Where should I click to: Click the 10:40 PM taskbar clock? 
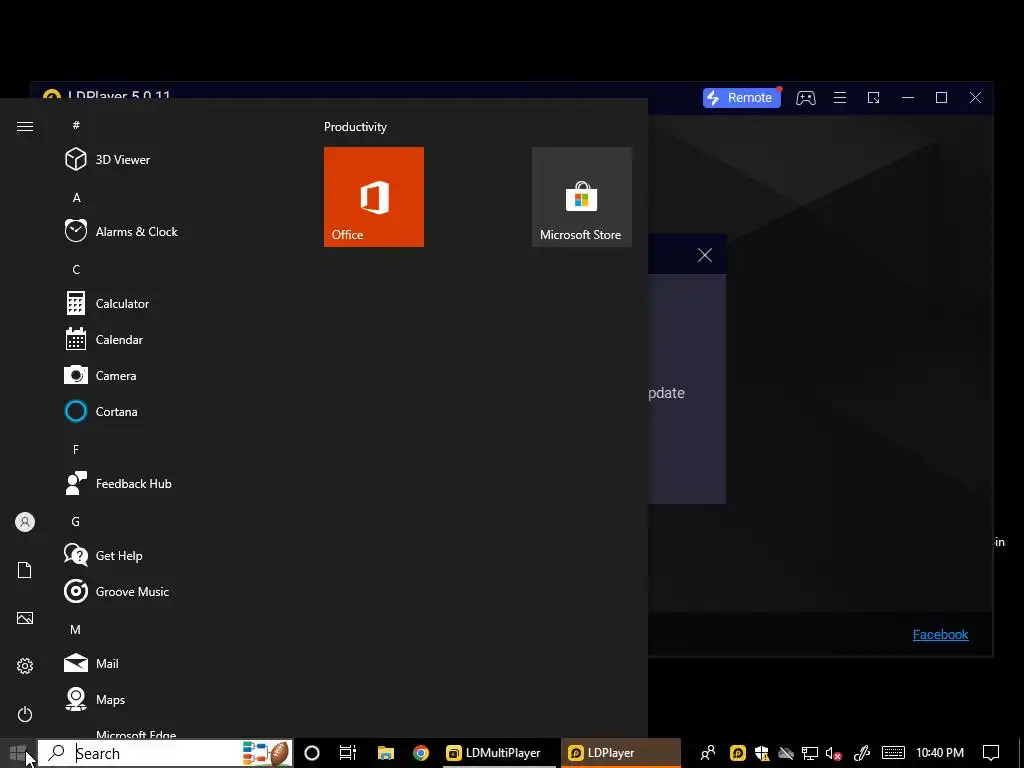[940, 753]
